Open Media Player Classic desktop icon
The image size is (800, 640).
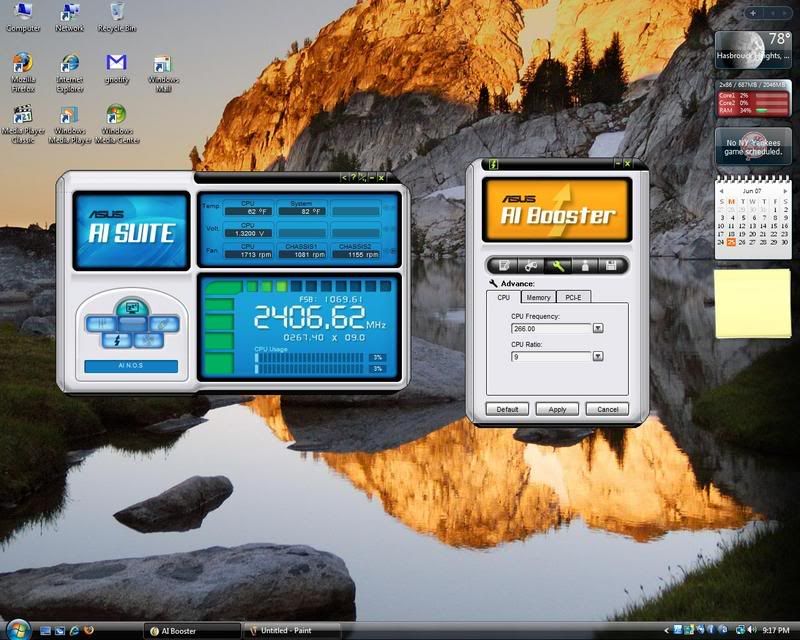(x=23, y=124)
